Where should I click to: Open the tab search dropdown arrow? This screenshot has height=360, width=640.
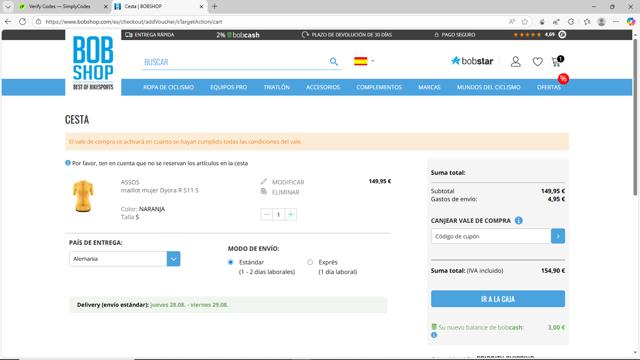point(8,6)
